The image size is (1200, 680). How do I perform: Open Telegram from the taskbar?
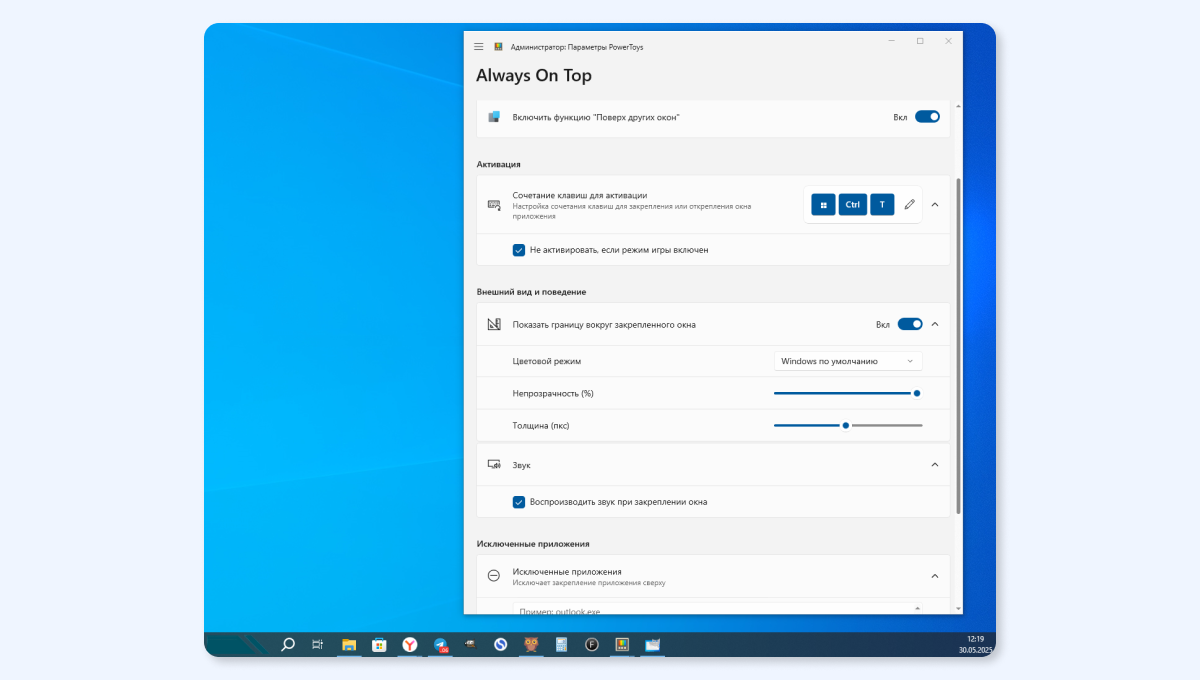pyautogui.click(x=440, y=645)
